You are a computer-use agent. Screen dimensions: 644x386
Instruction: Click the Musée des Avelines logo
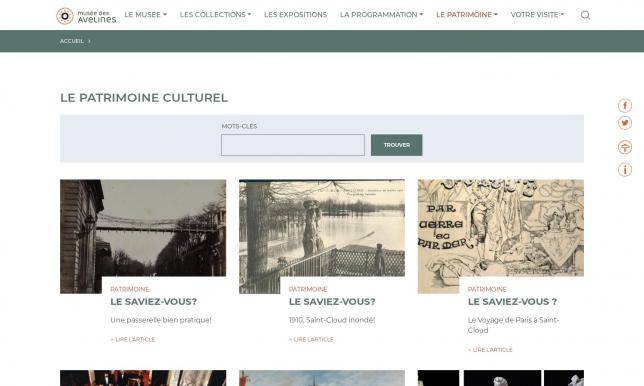[86, 16]
